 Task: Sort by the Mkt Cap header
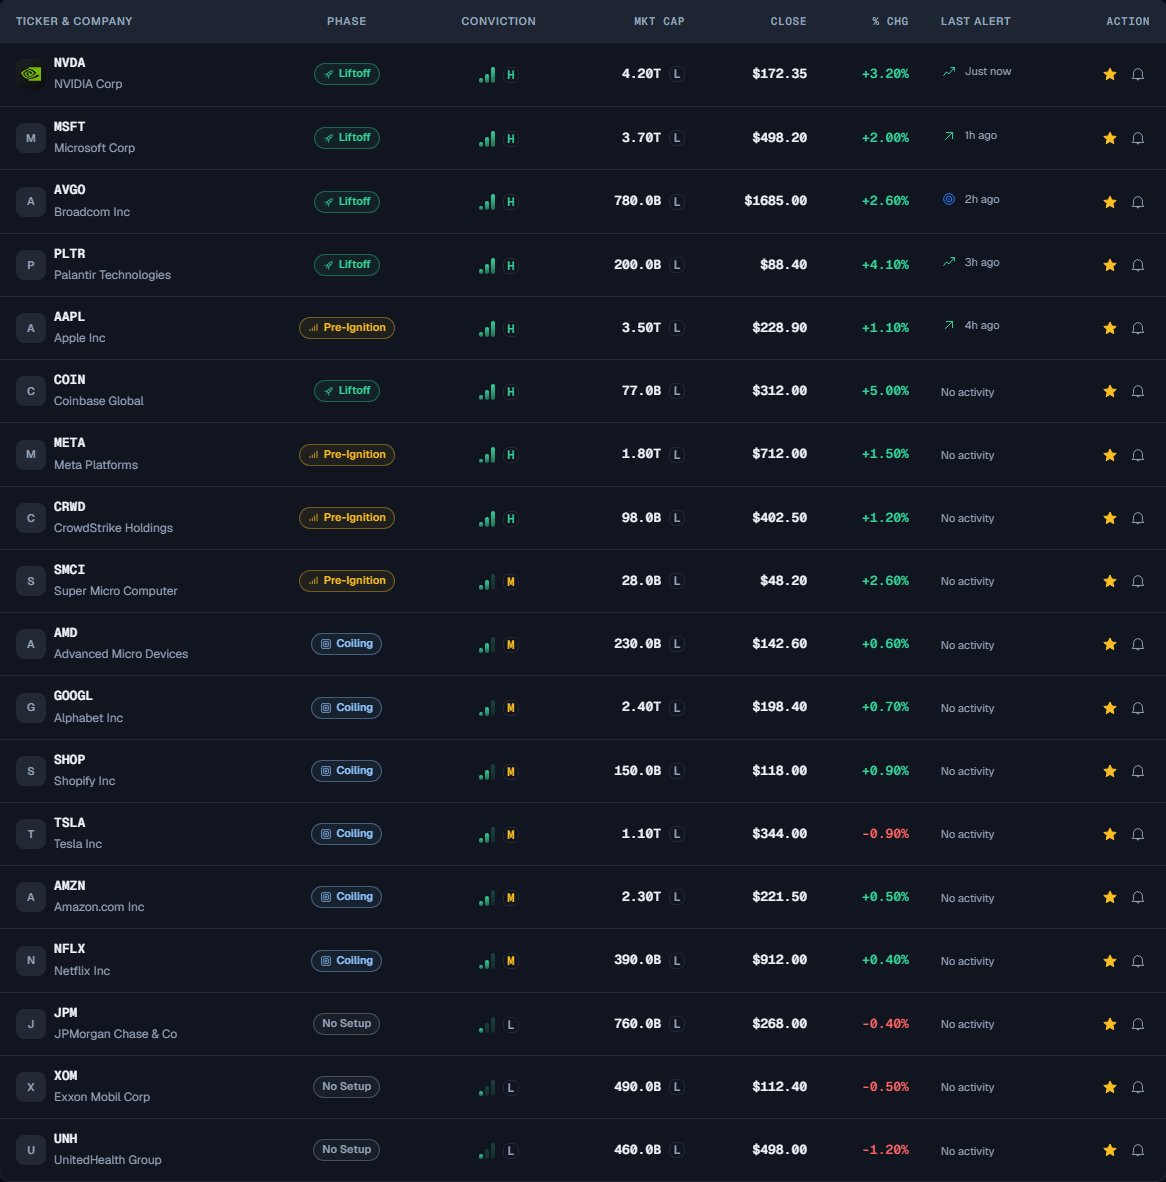(x=659, y=21)
